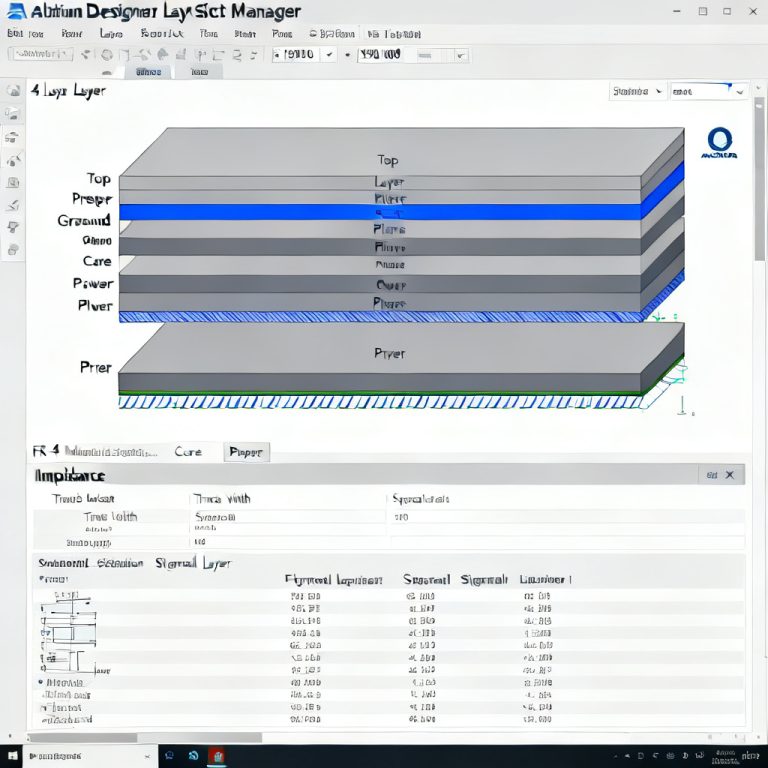Click the 'Signali' column header

(x=484, y=580)
